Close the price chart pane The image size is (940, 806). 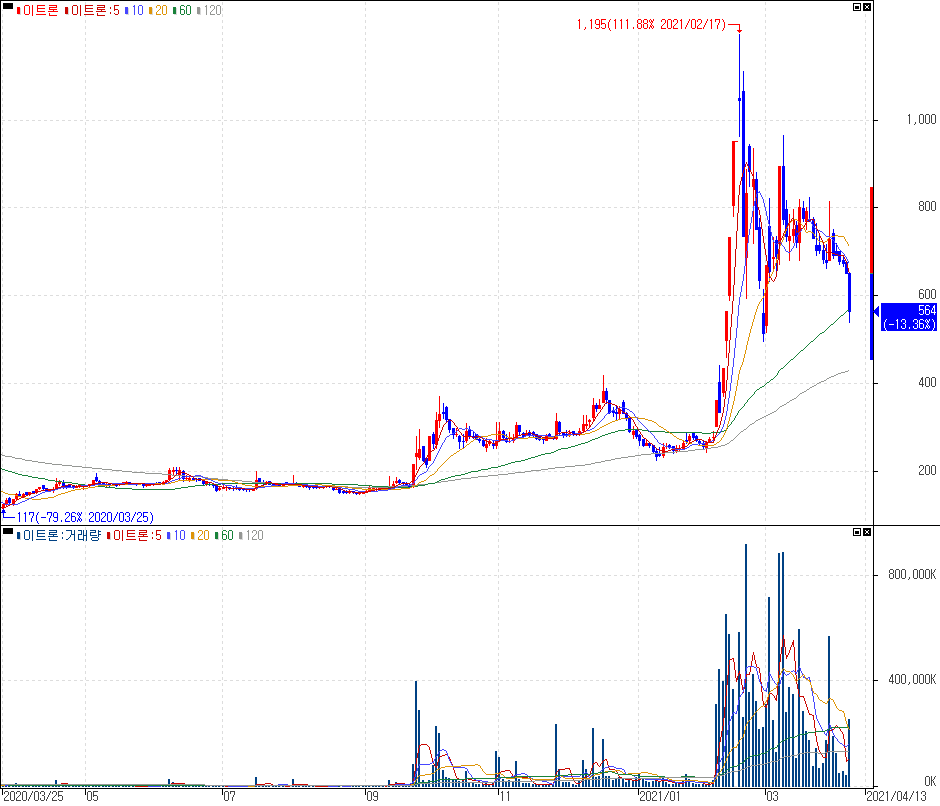click(x=867, y=7)
